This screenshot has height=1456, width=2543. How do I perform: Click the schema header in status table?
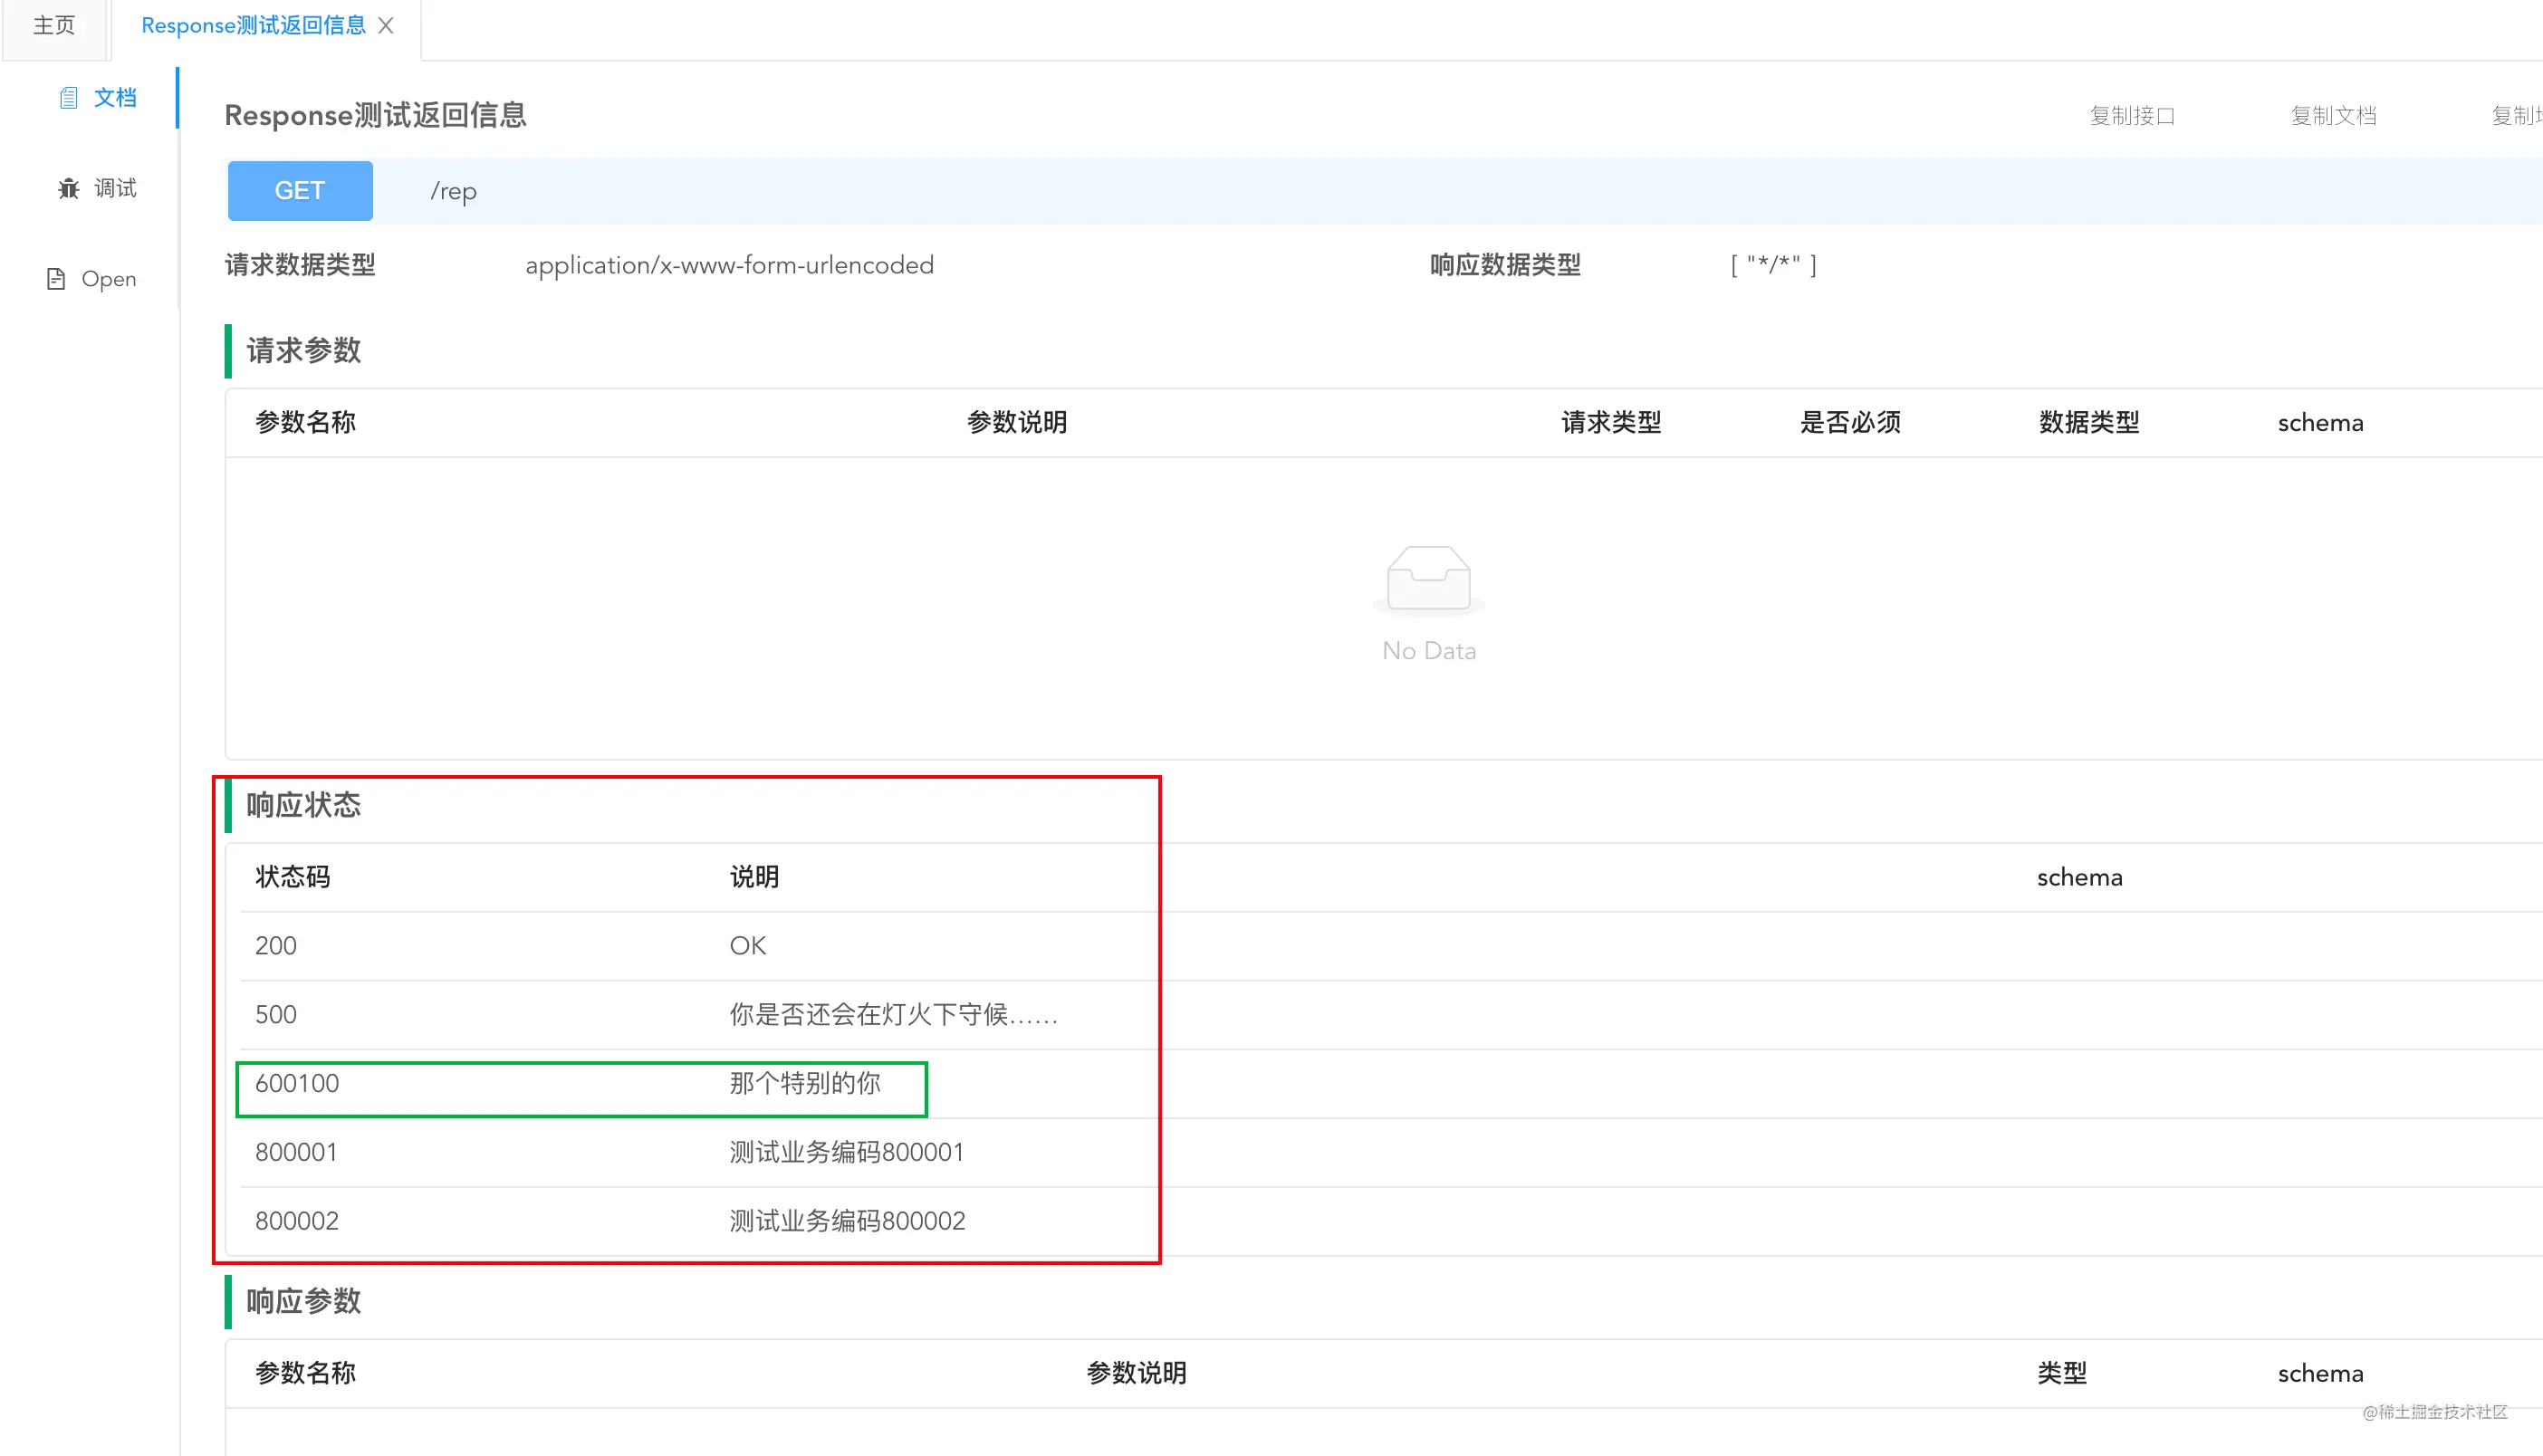2079,878
